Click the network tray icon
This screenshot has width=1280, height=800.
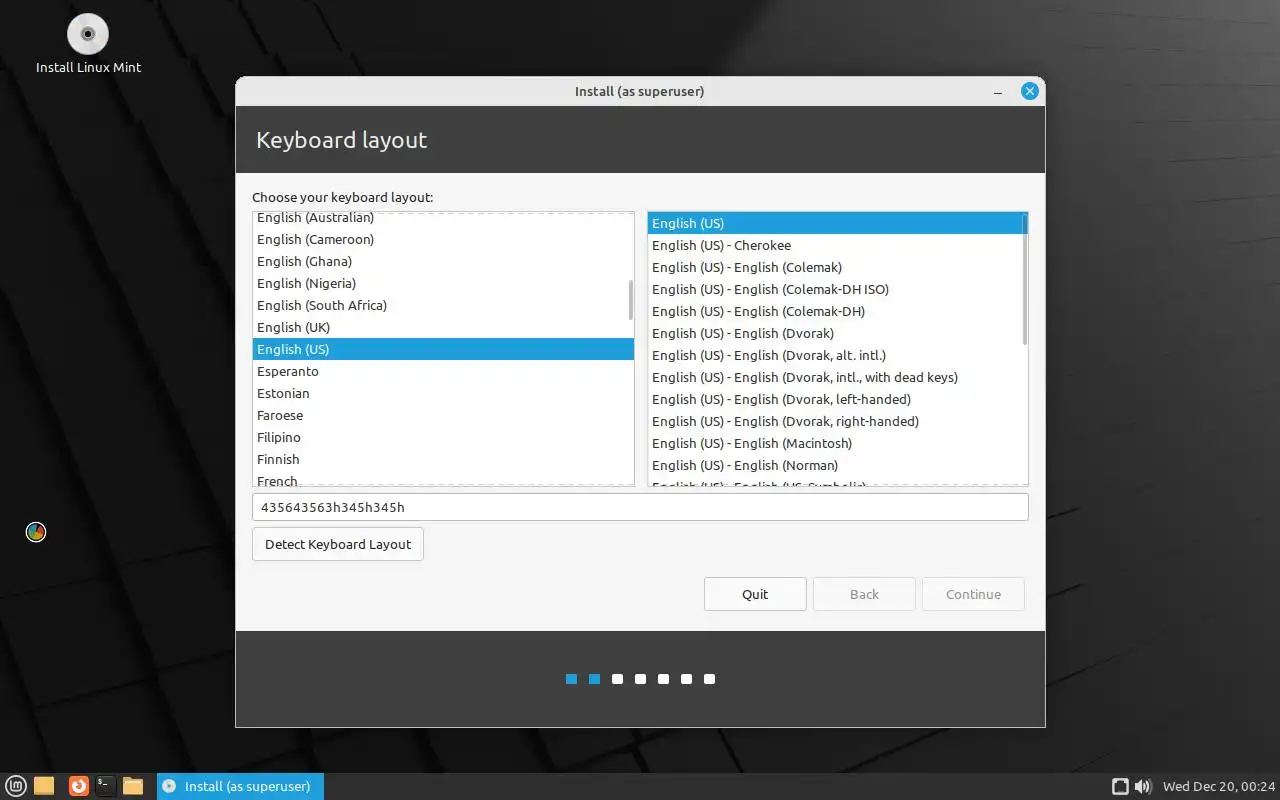click(x=1121, y=787)
